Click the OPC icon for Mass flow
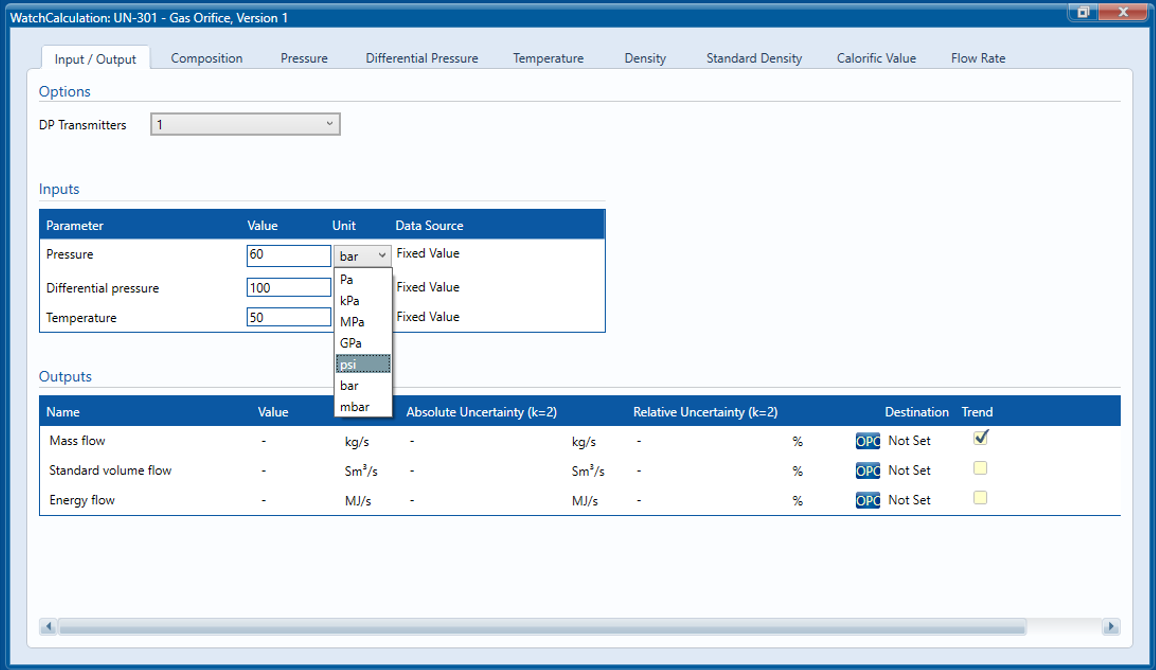 click(868, 441)
